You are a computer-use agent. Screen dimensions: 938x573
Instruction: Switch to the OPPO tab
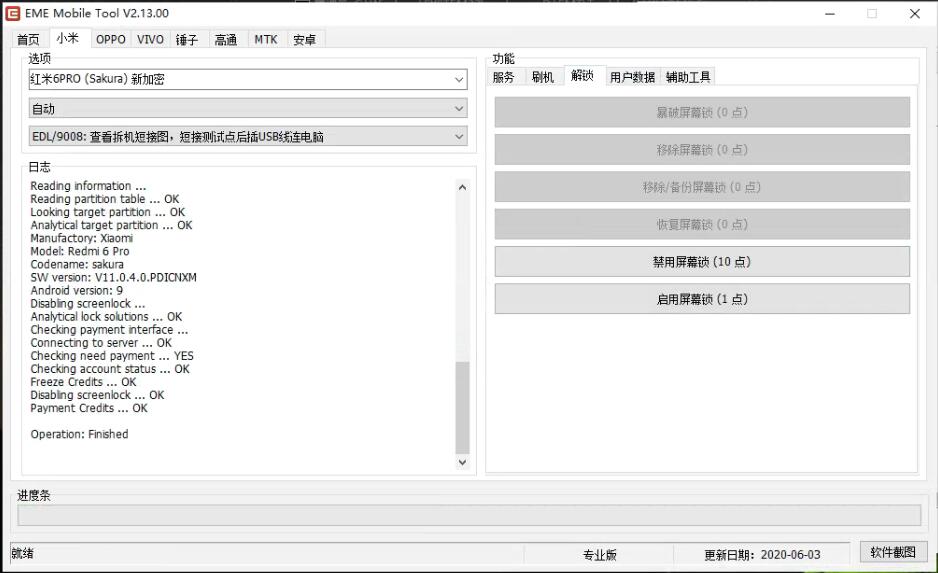[111, 39]
